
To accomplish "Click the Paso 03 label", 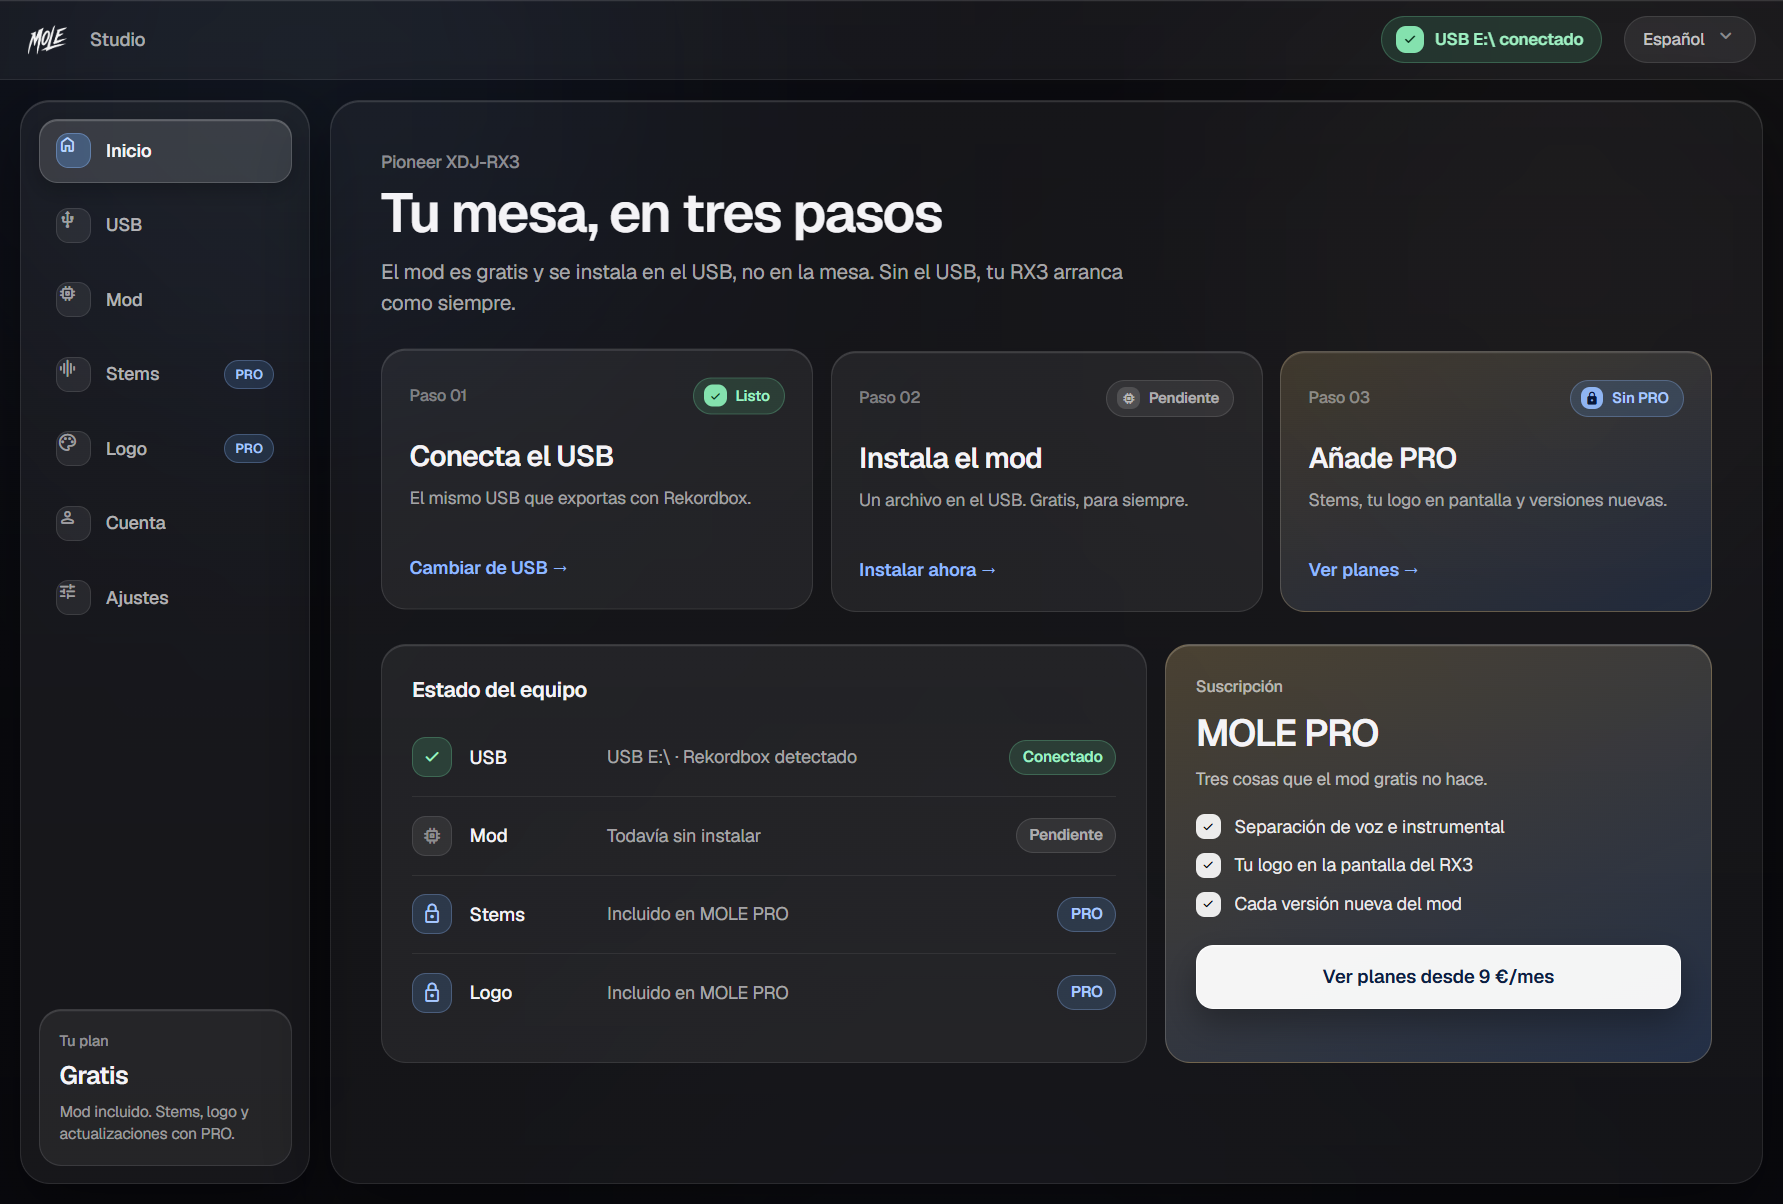I will pos(1338,398).
